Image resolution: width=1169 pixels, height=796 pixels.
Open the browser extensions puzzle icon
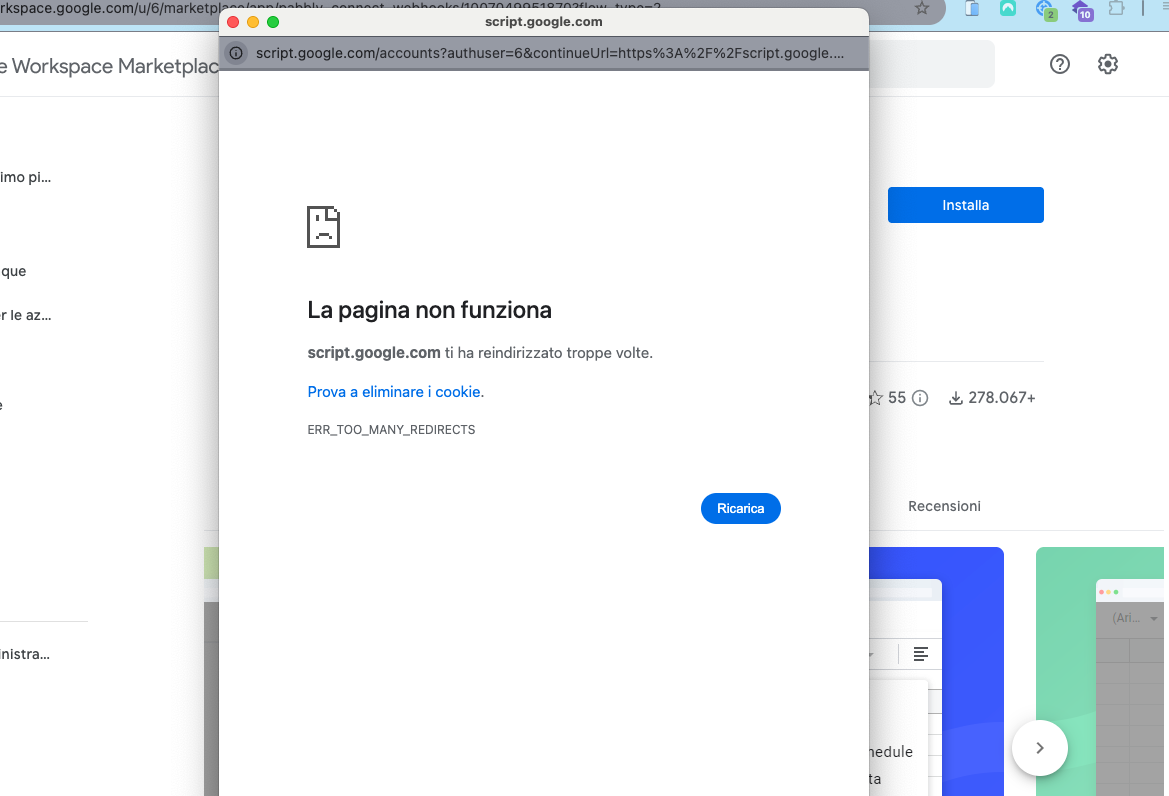coord(1116,8)
